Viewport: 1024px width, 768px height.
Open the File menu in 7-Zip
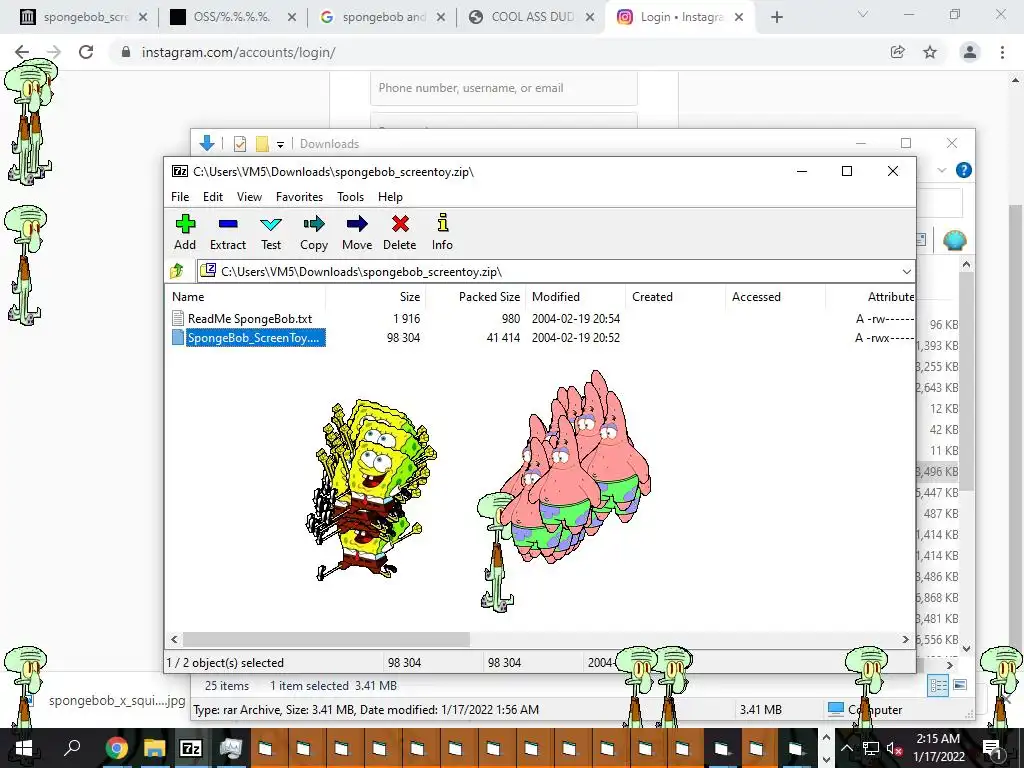click(x=180, y=197)
